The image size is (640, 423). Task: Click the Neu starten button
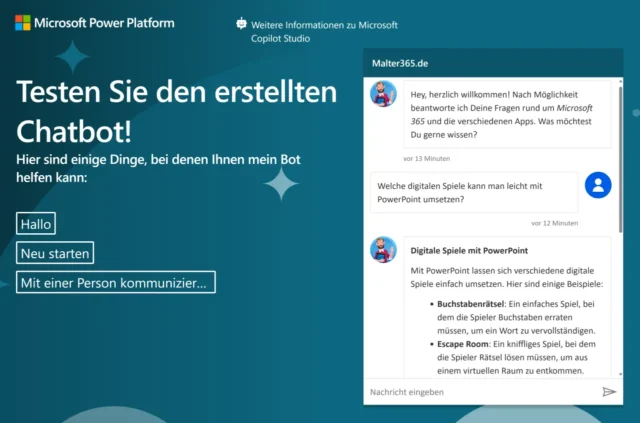click(x=56, y=254)
